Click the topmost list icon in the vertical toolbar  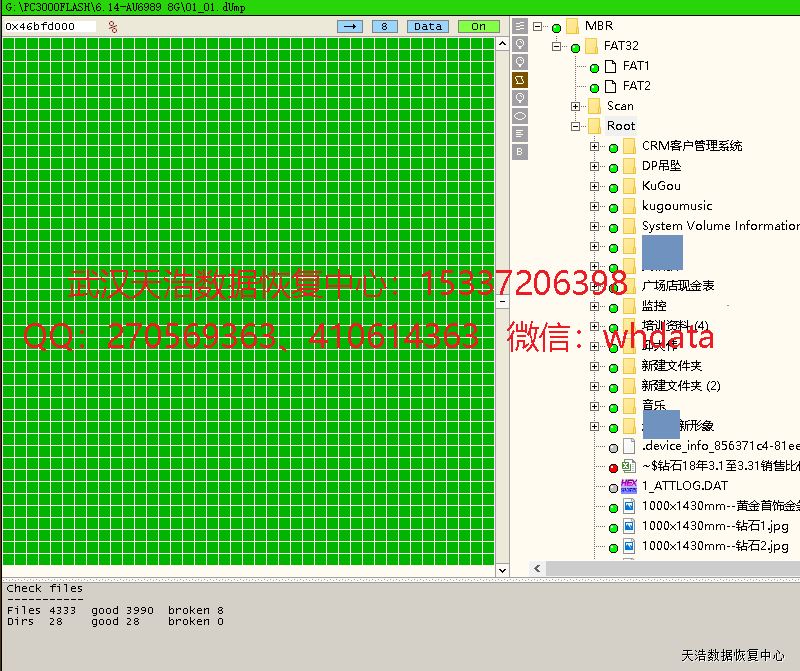pyautogui.click(x=520, y=26)
